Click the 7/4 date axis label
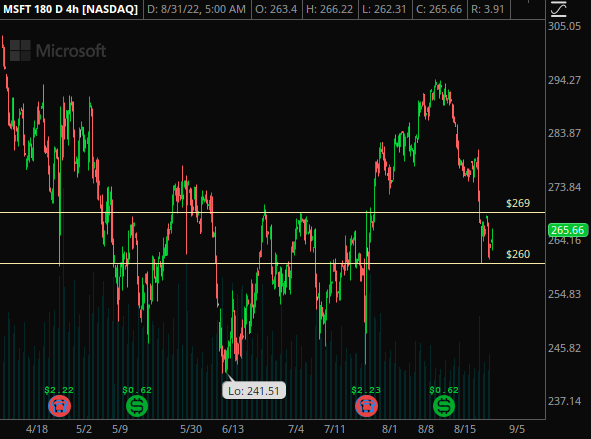Screen dimensions: 591x439 tap(296, 429)
